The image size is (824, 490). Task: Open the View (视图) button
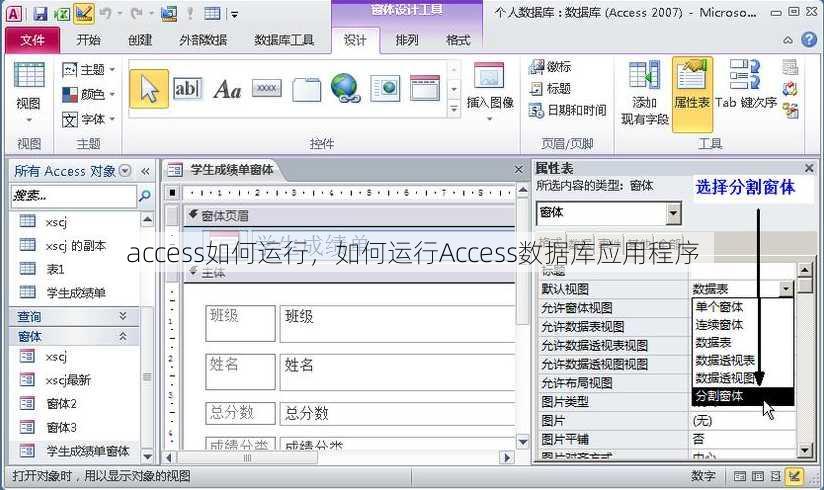click(x=28, y=94)
